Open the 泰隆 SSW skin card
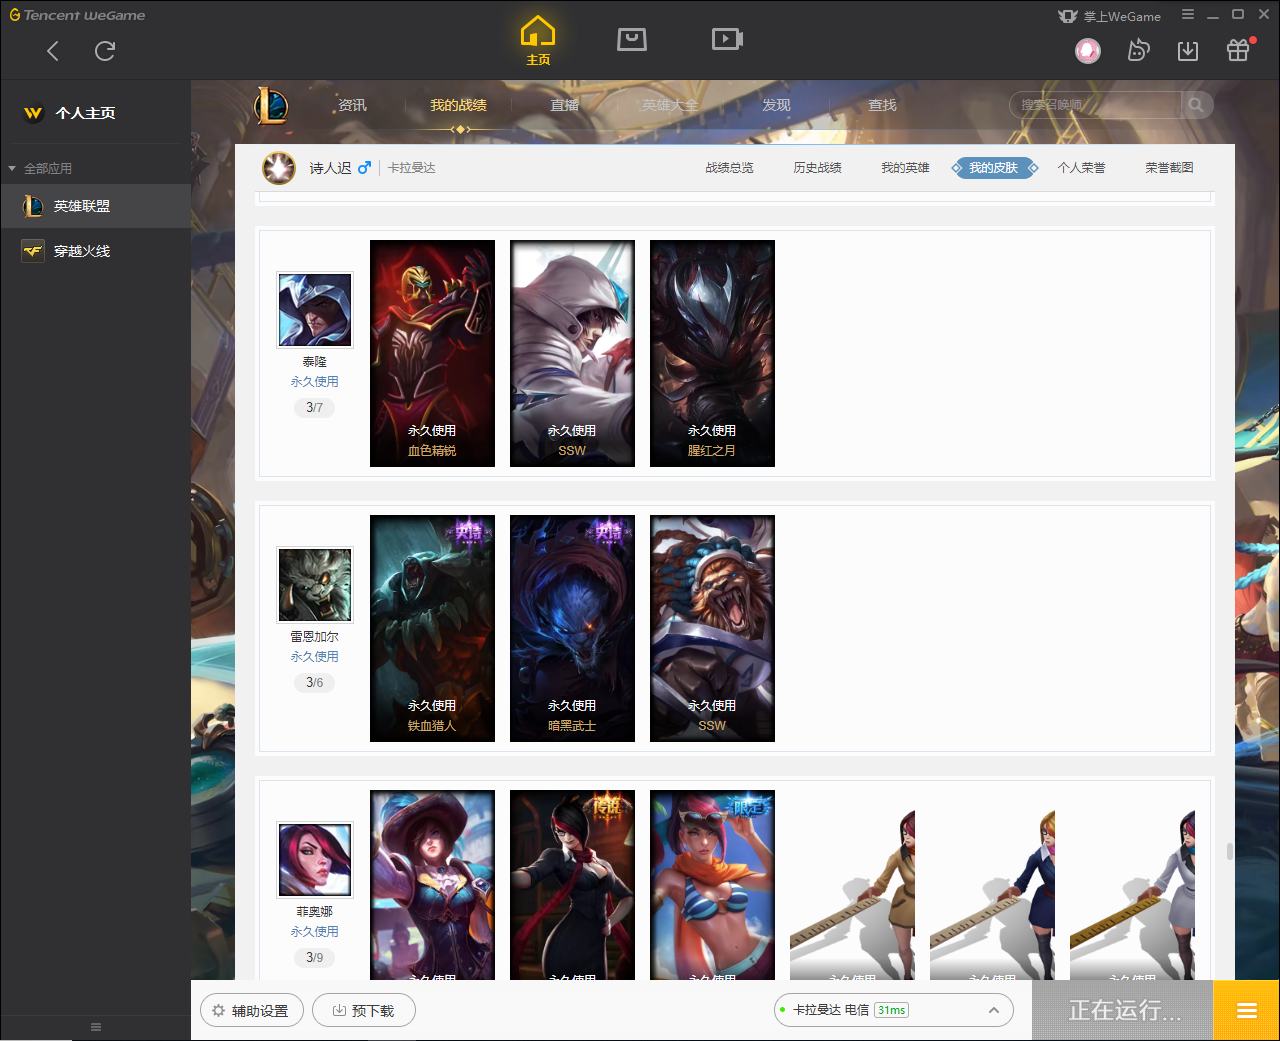This screenshot has width=1280, height=1041. pyautogui.click(x=572, y=353)
